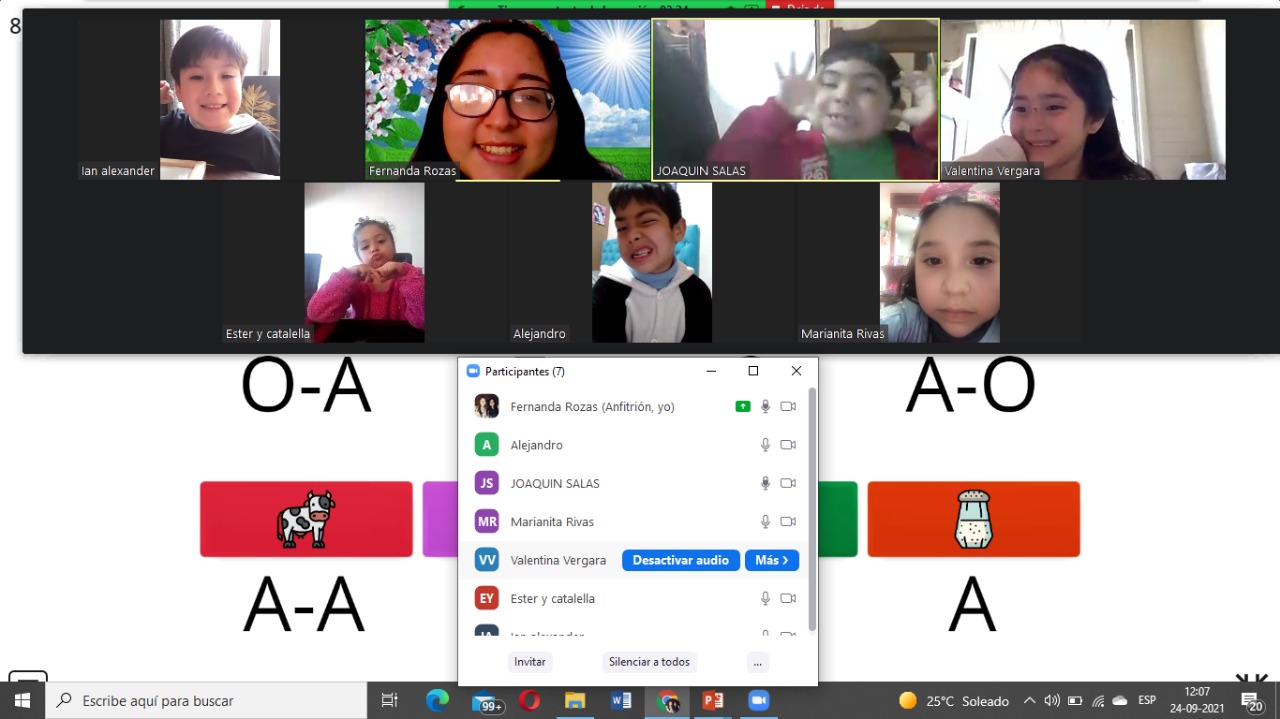The image size is (1280, 719).
Task: Select Alejandro's video tile
Action: pyautogui.click(x=652, y=262)
